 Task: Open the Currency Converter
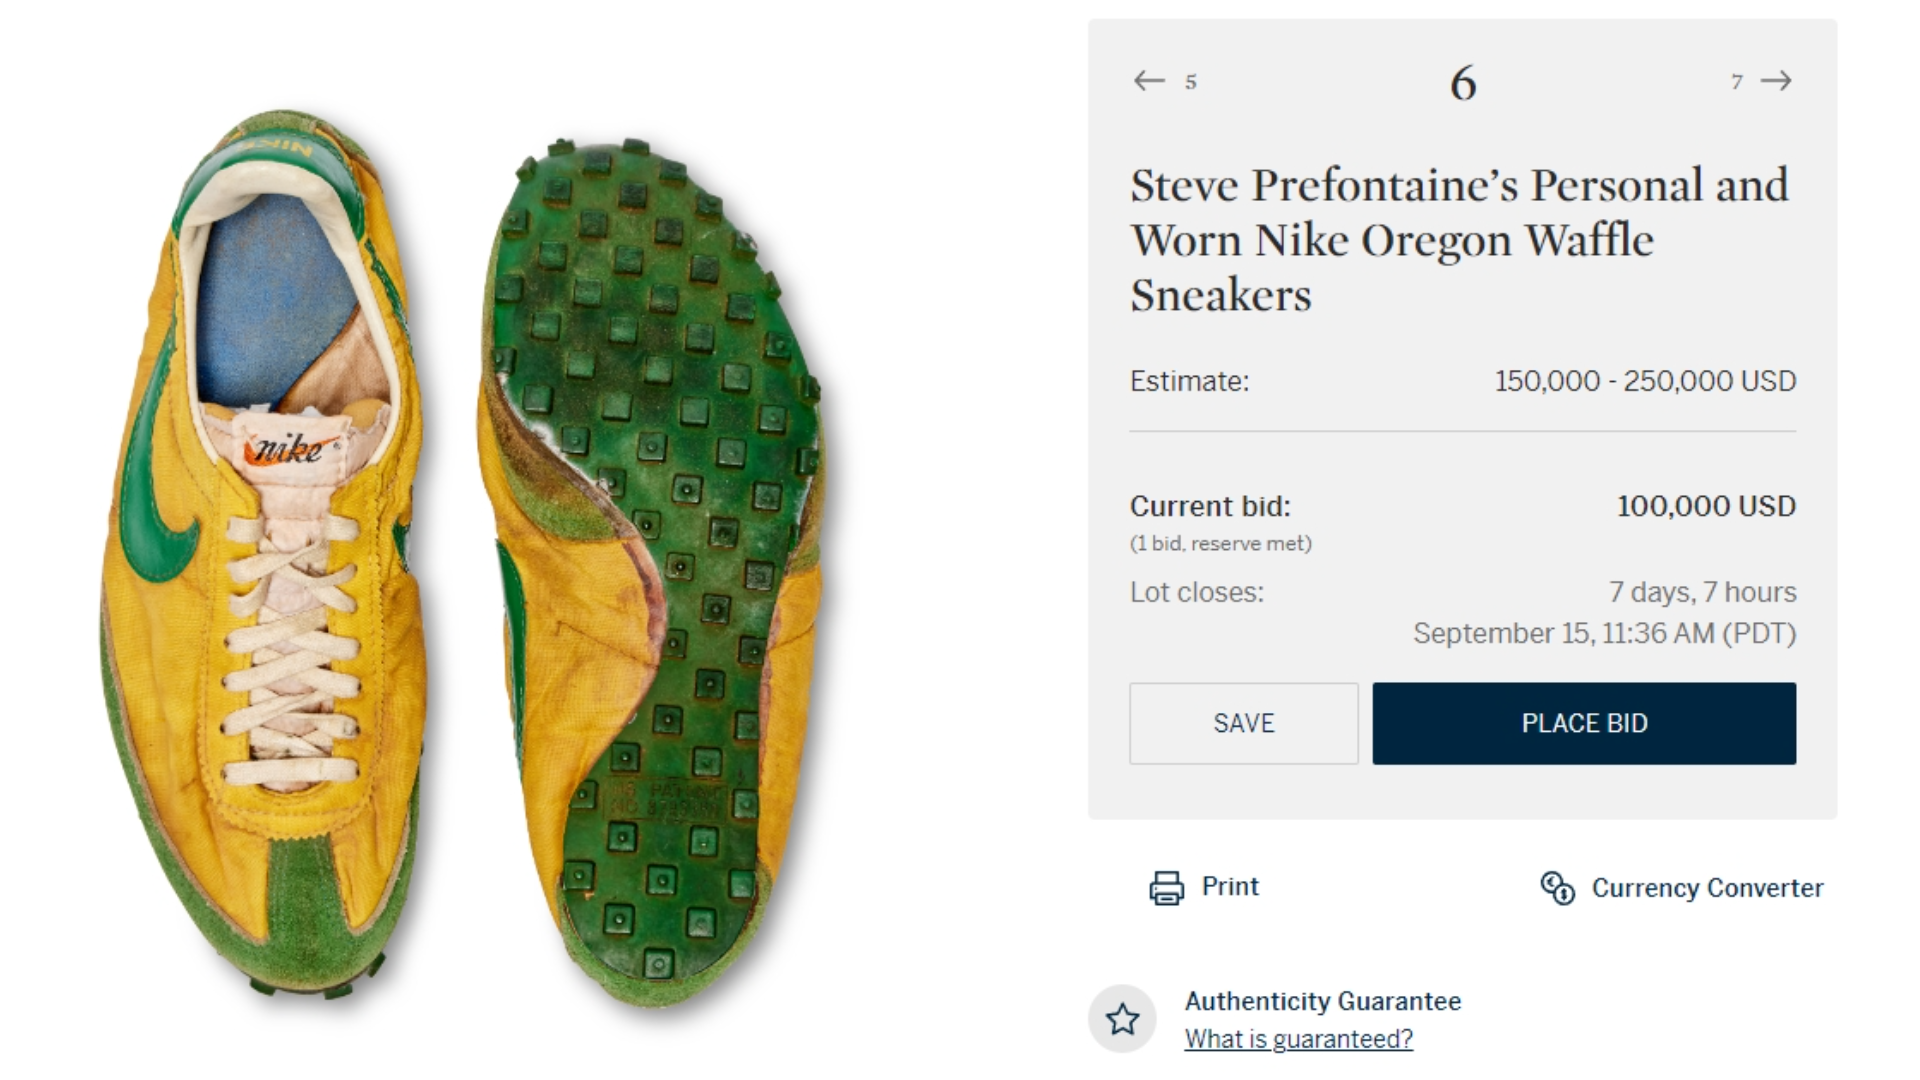click(x=1707, y=887)
